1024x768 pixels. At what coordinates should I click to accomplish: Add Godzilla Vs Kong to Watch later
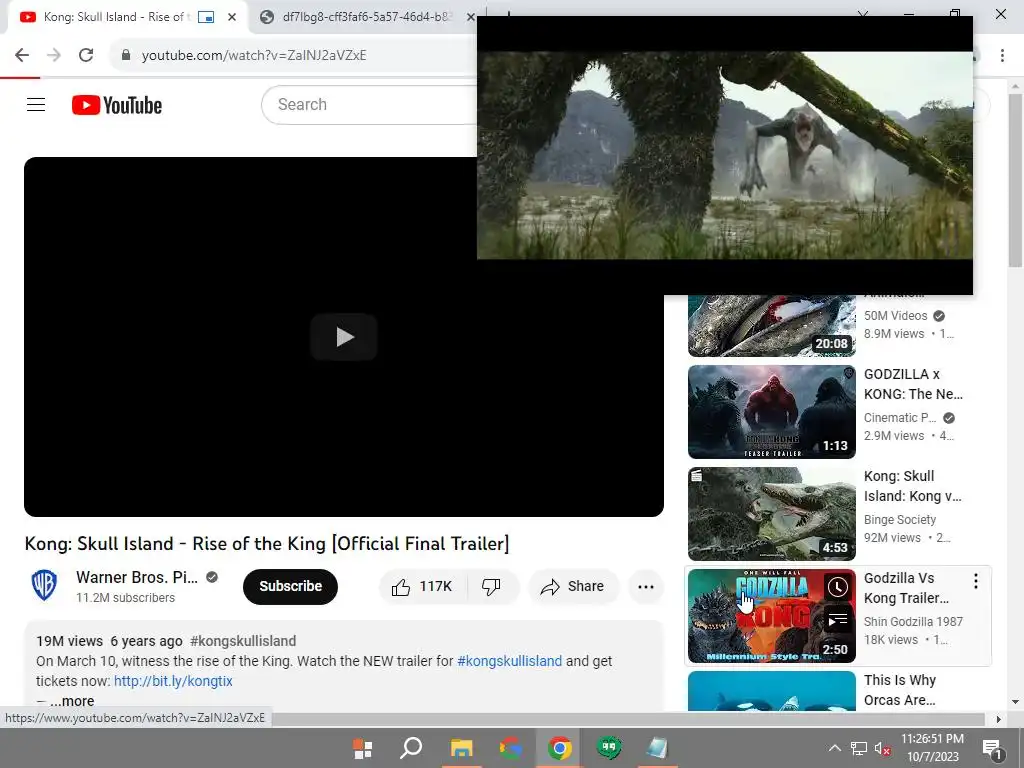click(837, 587)
